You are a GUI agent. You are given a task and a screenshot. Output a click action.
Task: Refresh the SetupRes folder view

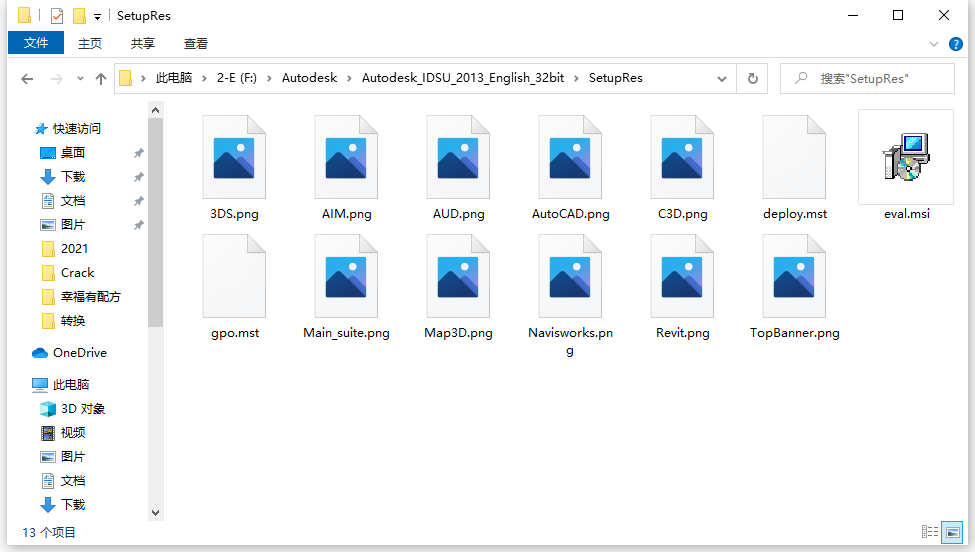tap(752, 78)
